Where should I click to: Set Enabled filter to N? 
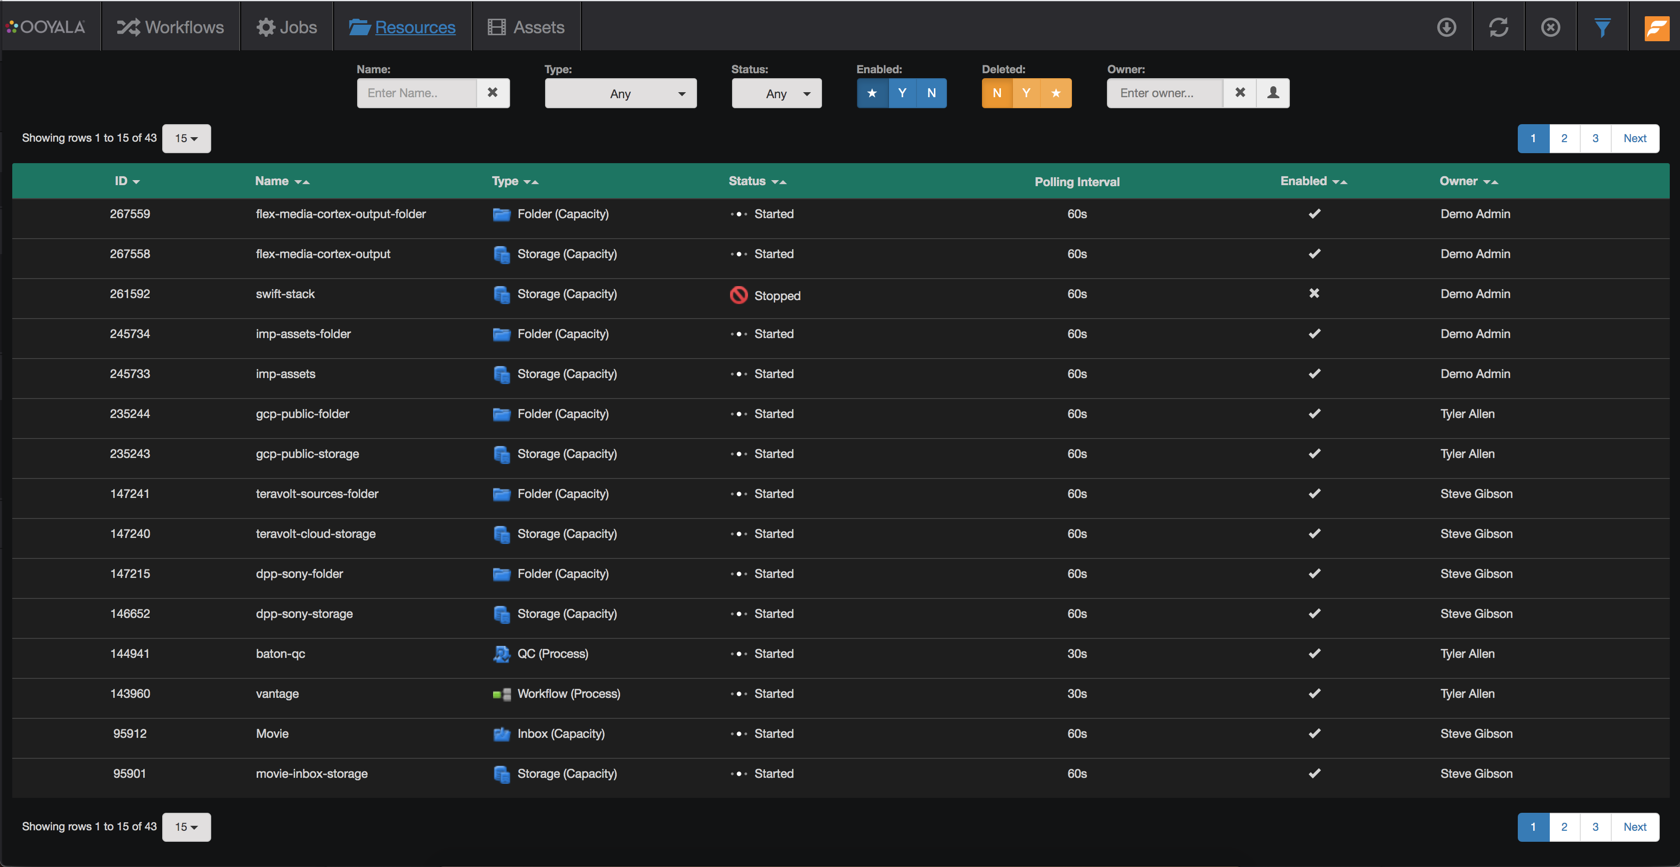[931, 93]
